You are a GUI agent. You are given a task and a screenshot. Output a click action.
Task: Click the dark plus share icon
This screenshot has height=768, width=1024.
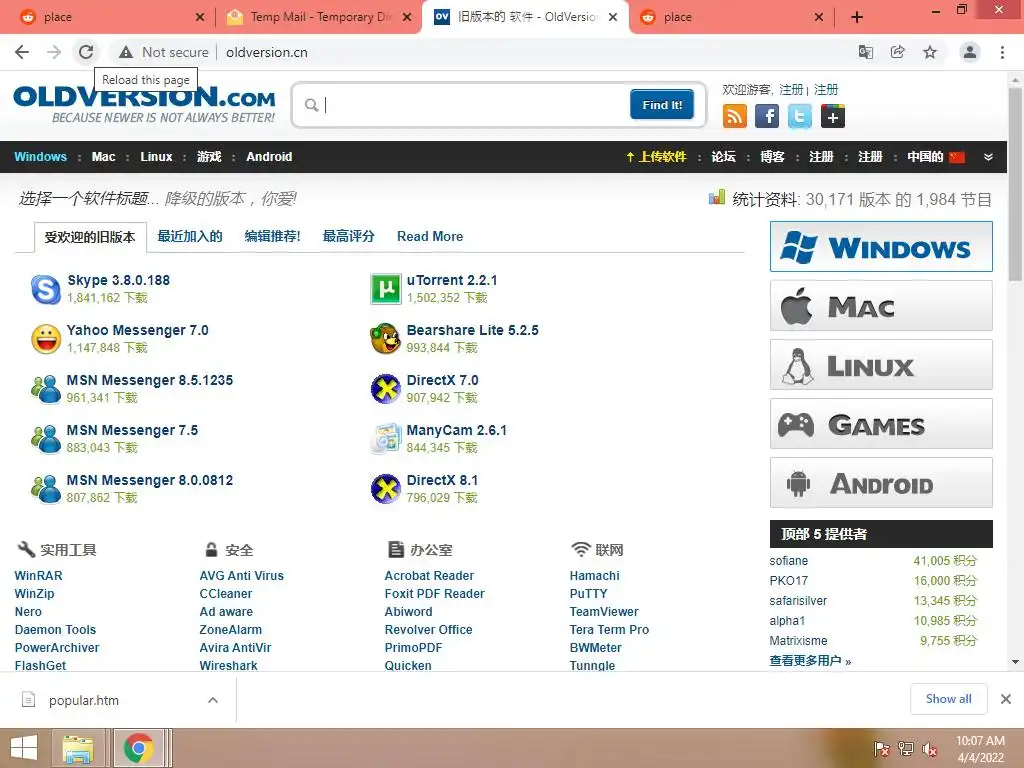pos(832,117)
